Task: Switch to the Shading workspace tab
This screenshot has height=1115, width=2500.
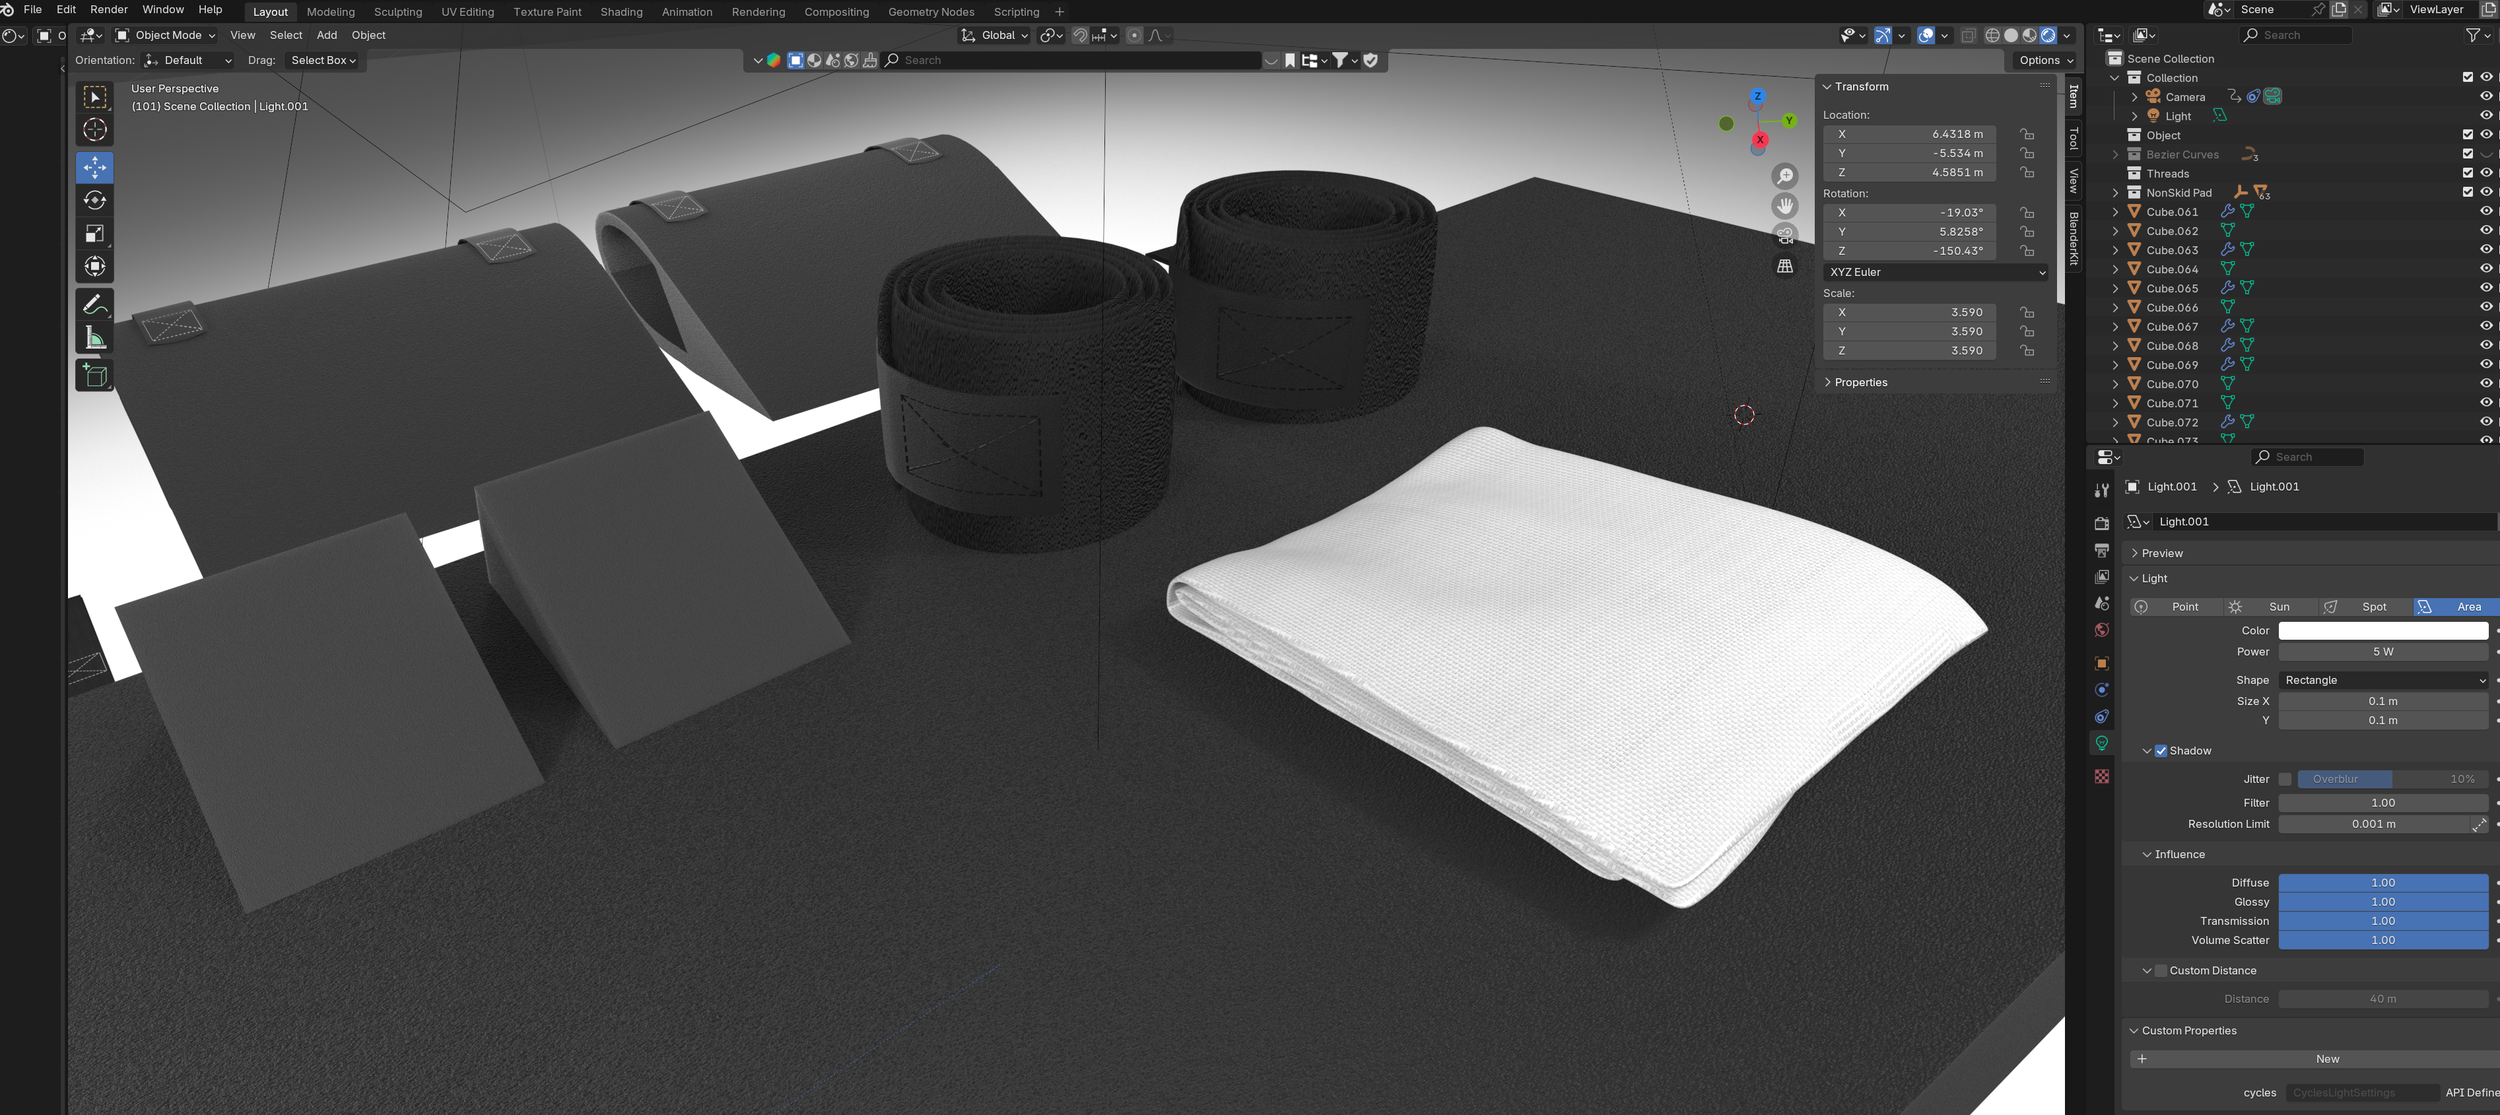Action: 621,12
